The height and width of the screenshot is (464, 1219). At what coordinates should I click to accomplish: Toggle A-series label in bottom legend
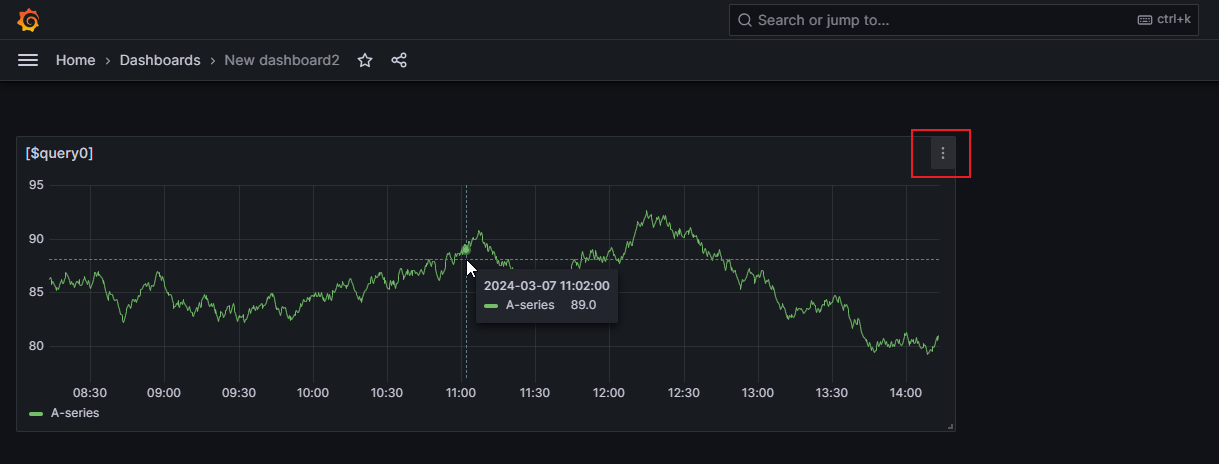pyautogui.click(x=75, y=412)
